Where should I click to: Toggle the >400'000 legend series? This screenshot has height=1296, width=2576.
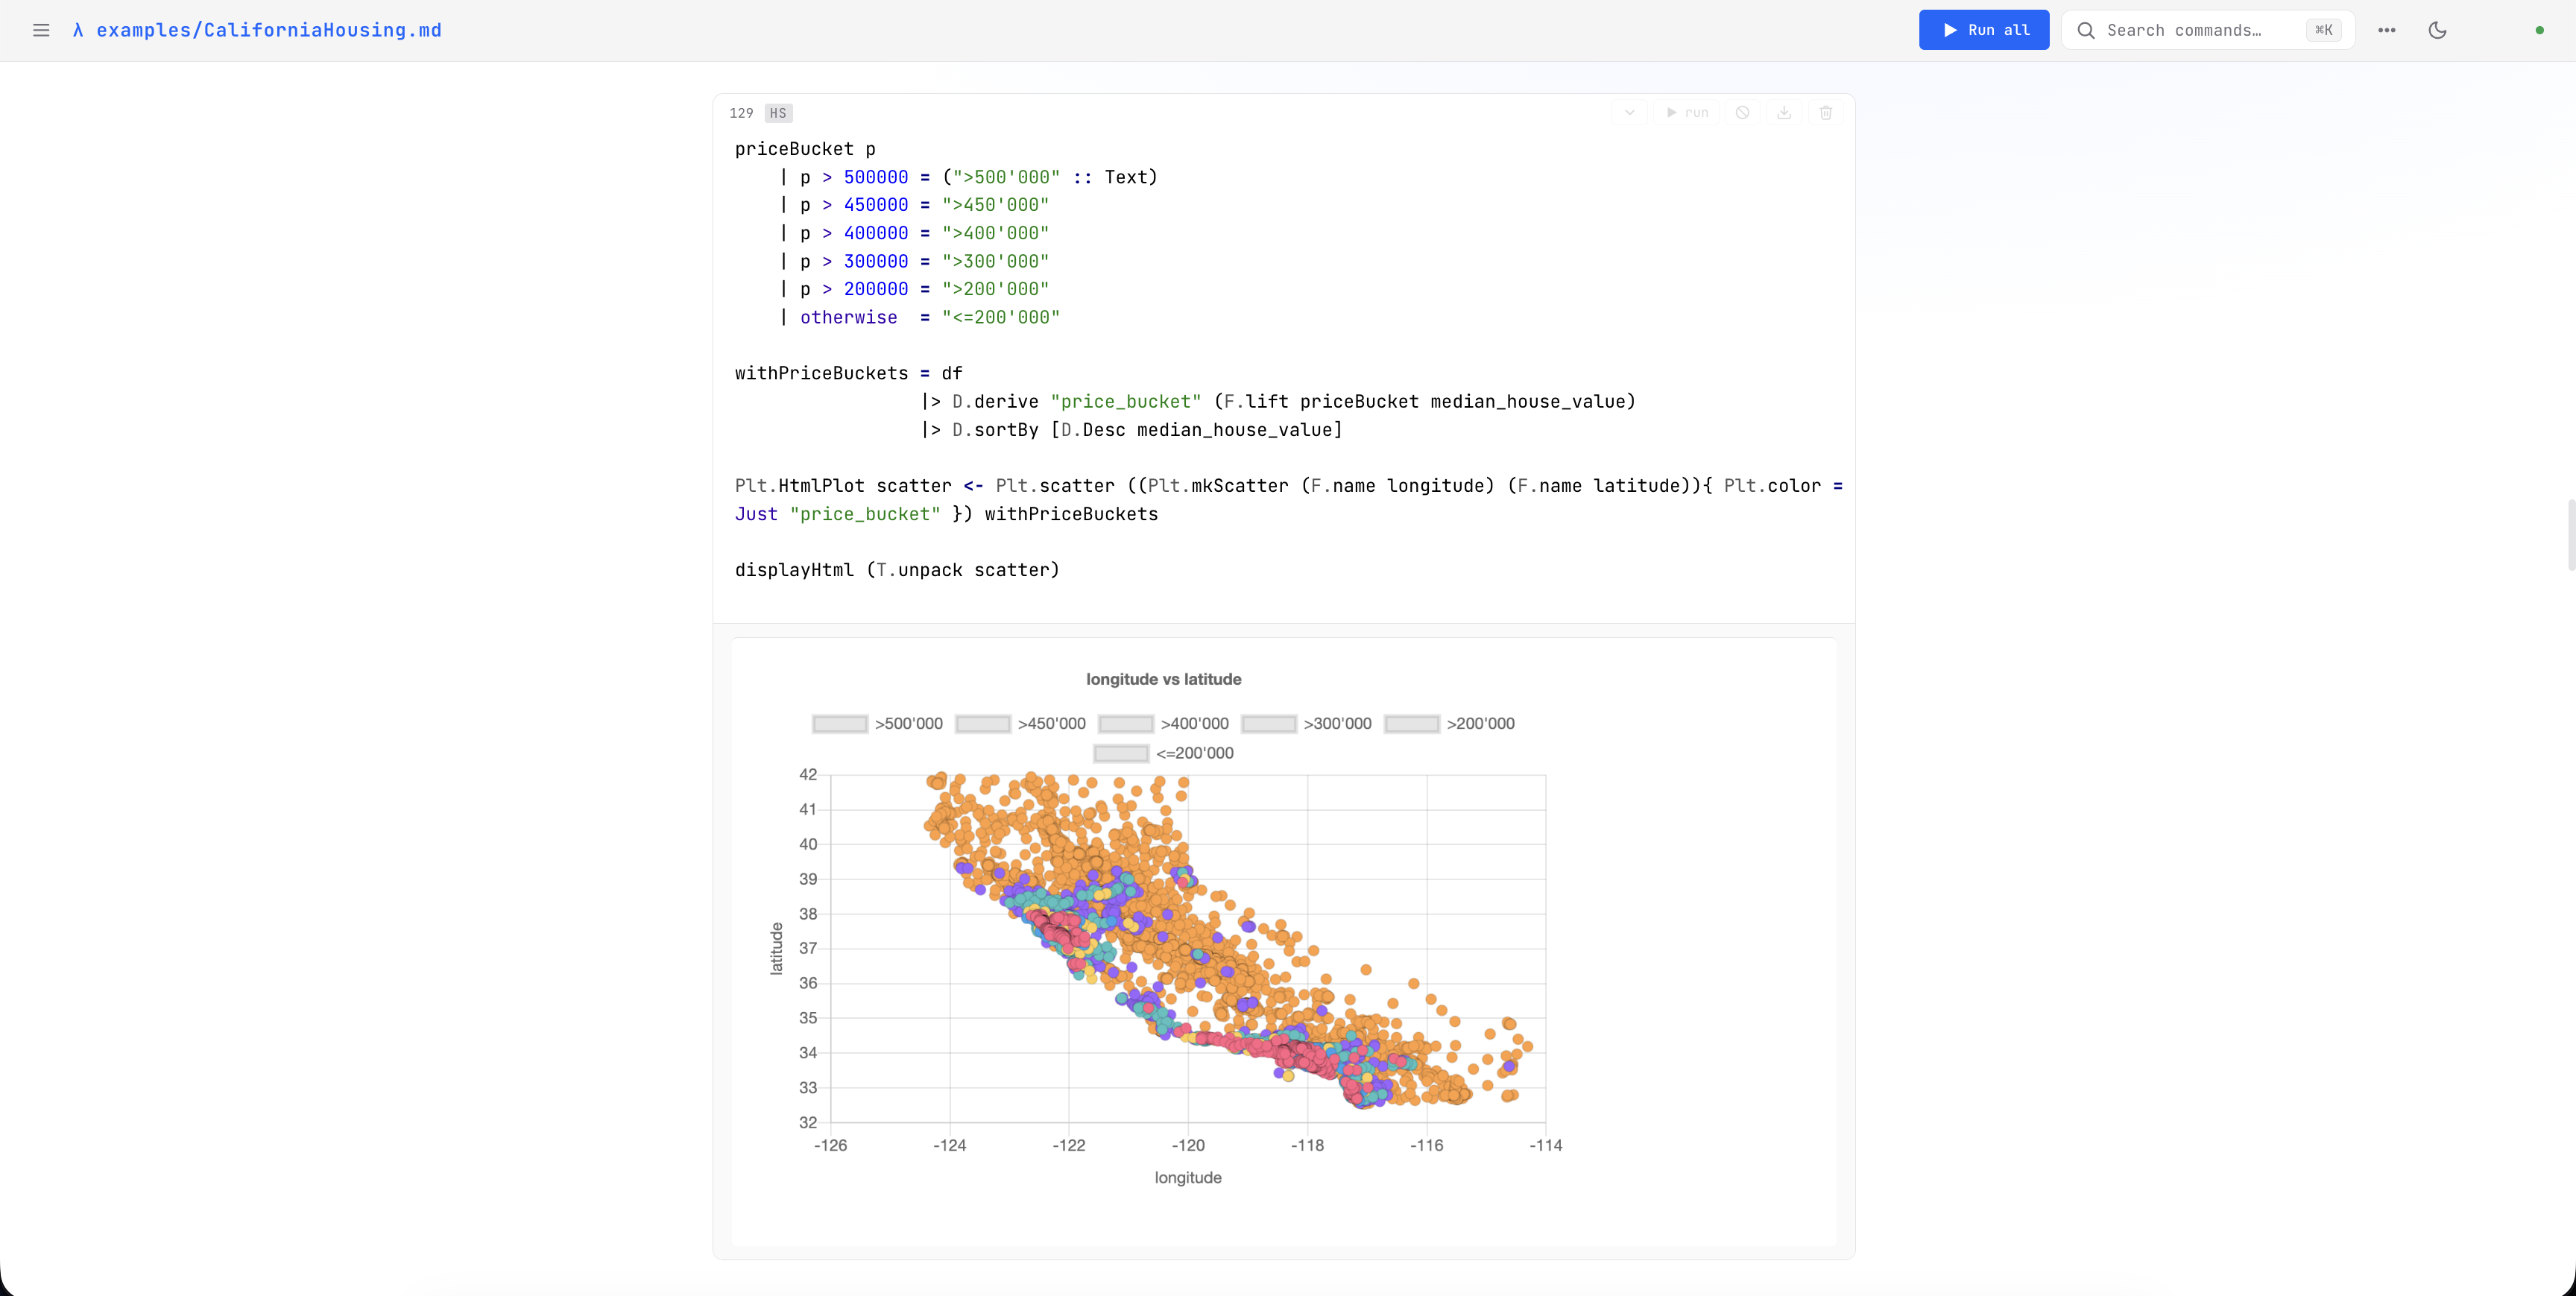click(x=1163, y=723)
